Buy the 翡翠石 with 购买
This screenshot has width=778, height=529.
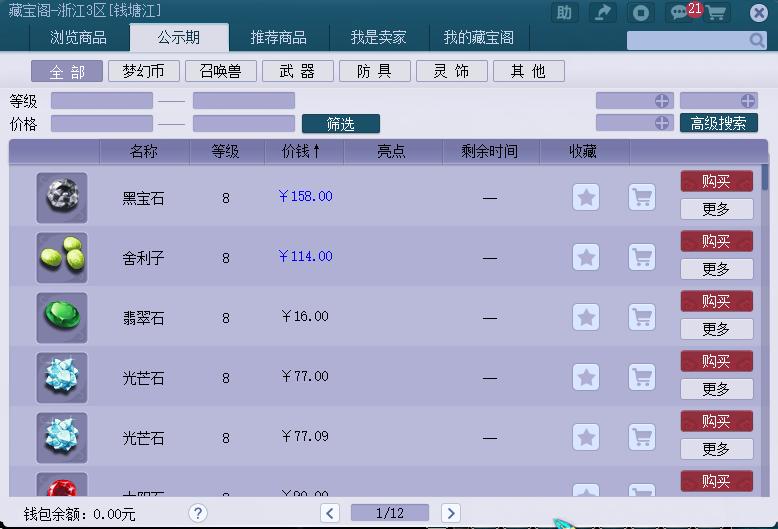tap(716, 301)
